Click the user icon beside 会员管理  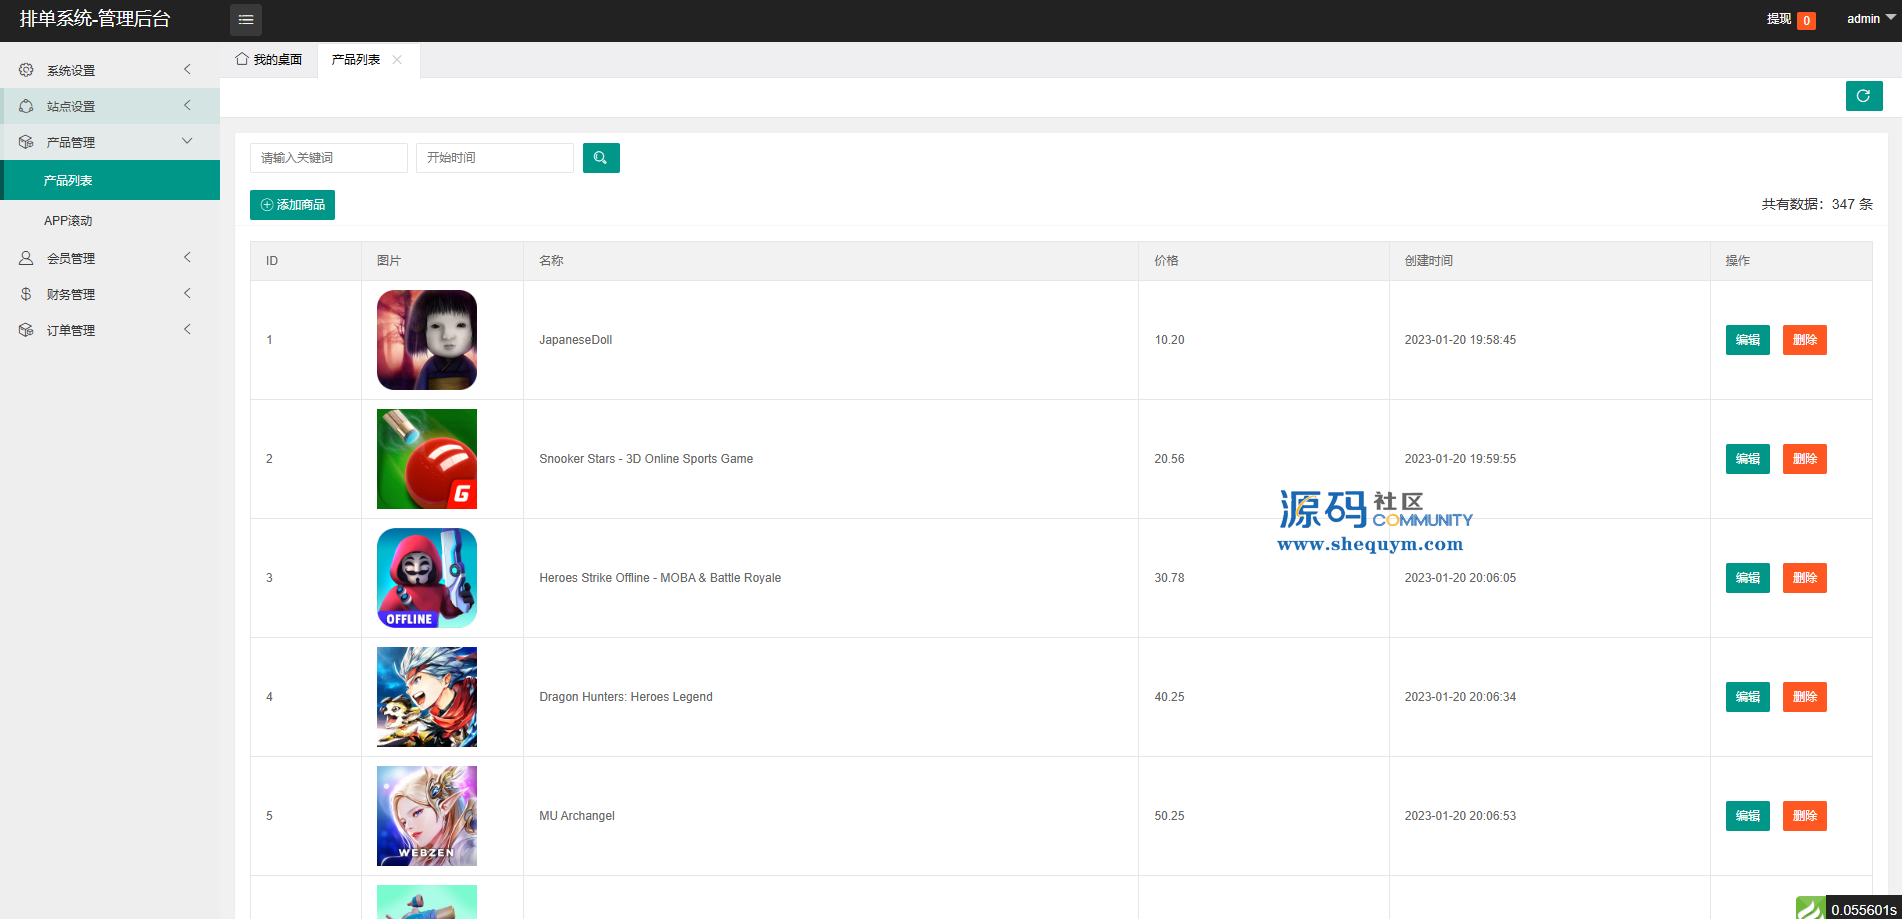tap(26, 258)
